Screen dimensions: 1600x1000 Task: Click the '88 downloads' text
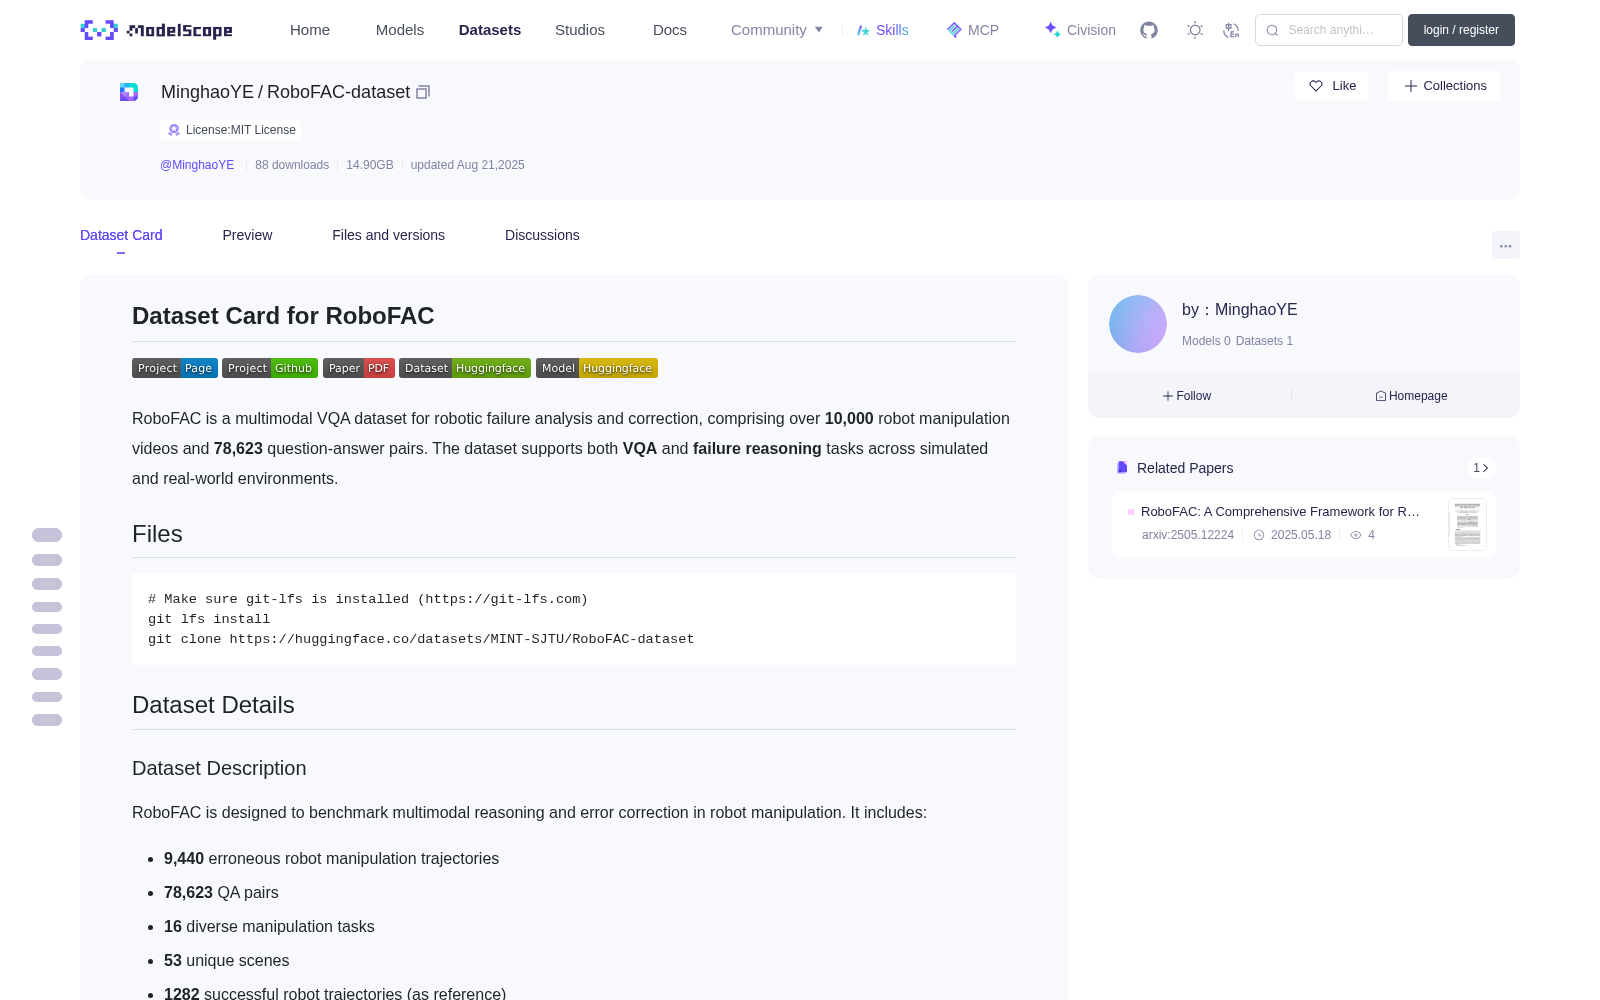click(x=292, y=165)
